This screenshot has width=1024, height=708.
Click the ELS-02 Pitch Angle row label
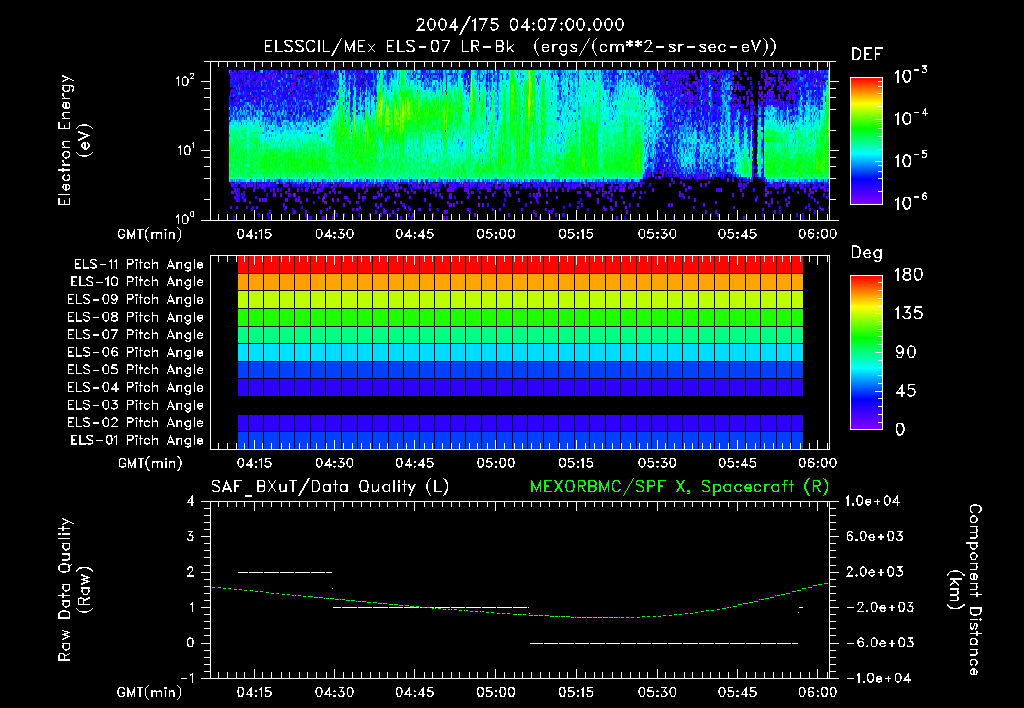pos(135,423)
